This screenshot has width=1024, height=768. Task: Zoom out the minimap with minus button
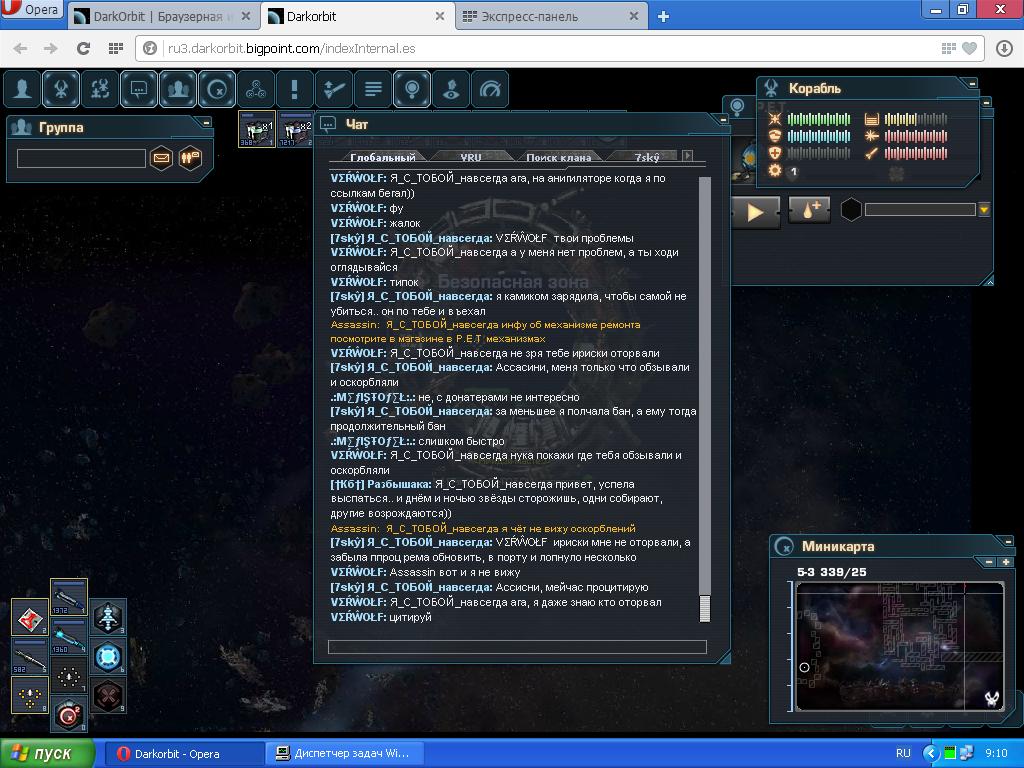click(x=989, y=562)
